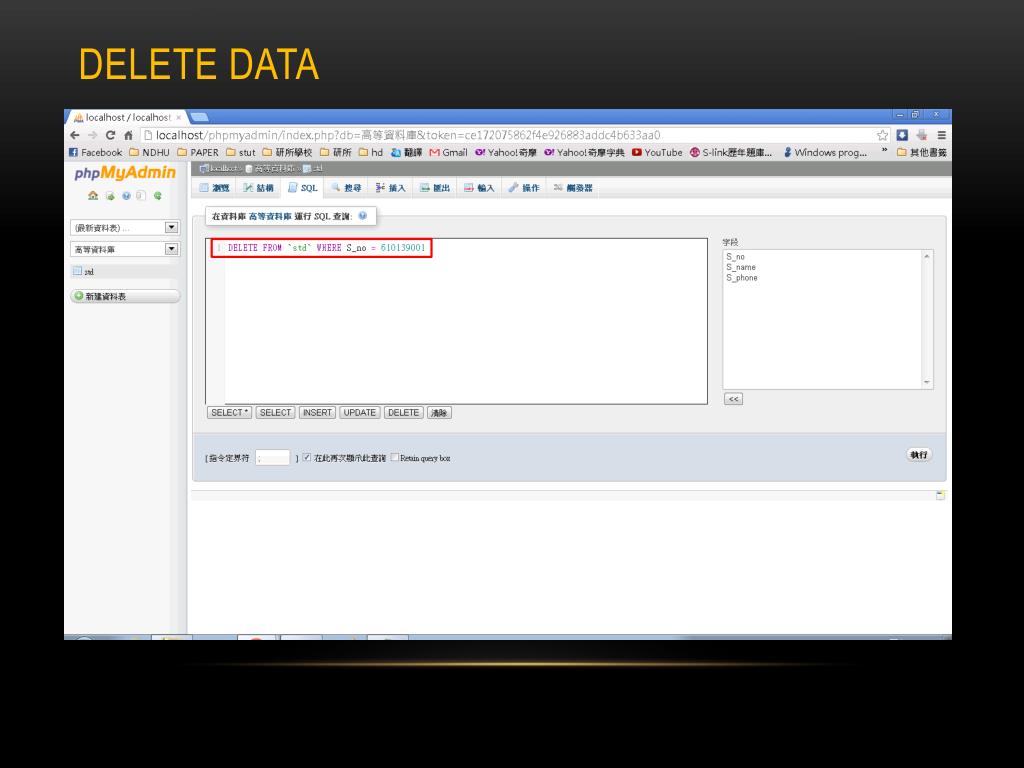Image resolution: width=1024 pixels, height=768 pixels.
Task: Select S_name in the 字段 list
Action: click(x=741, y=267)
